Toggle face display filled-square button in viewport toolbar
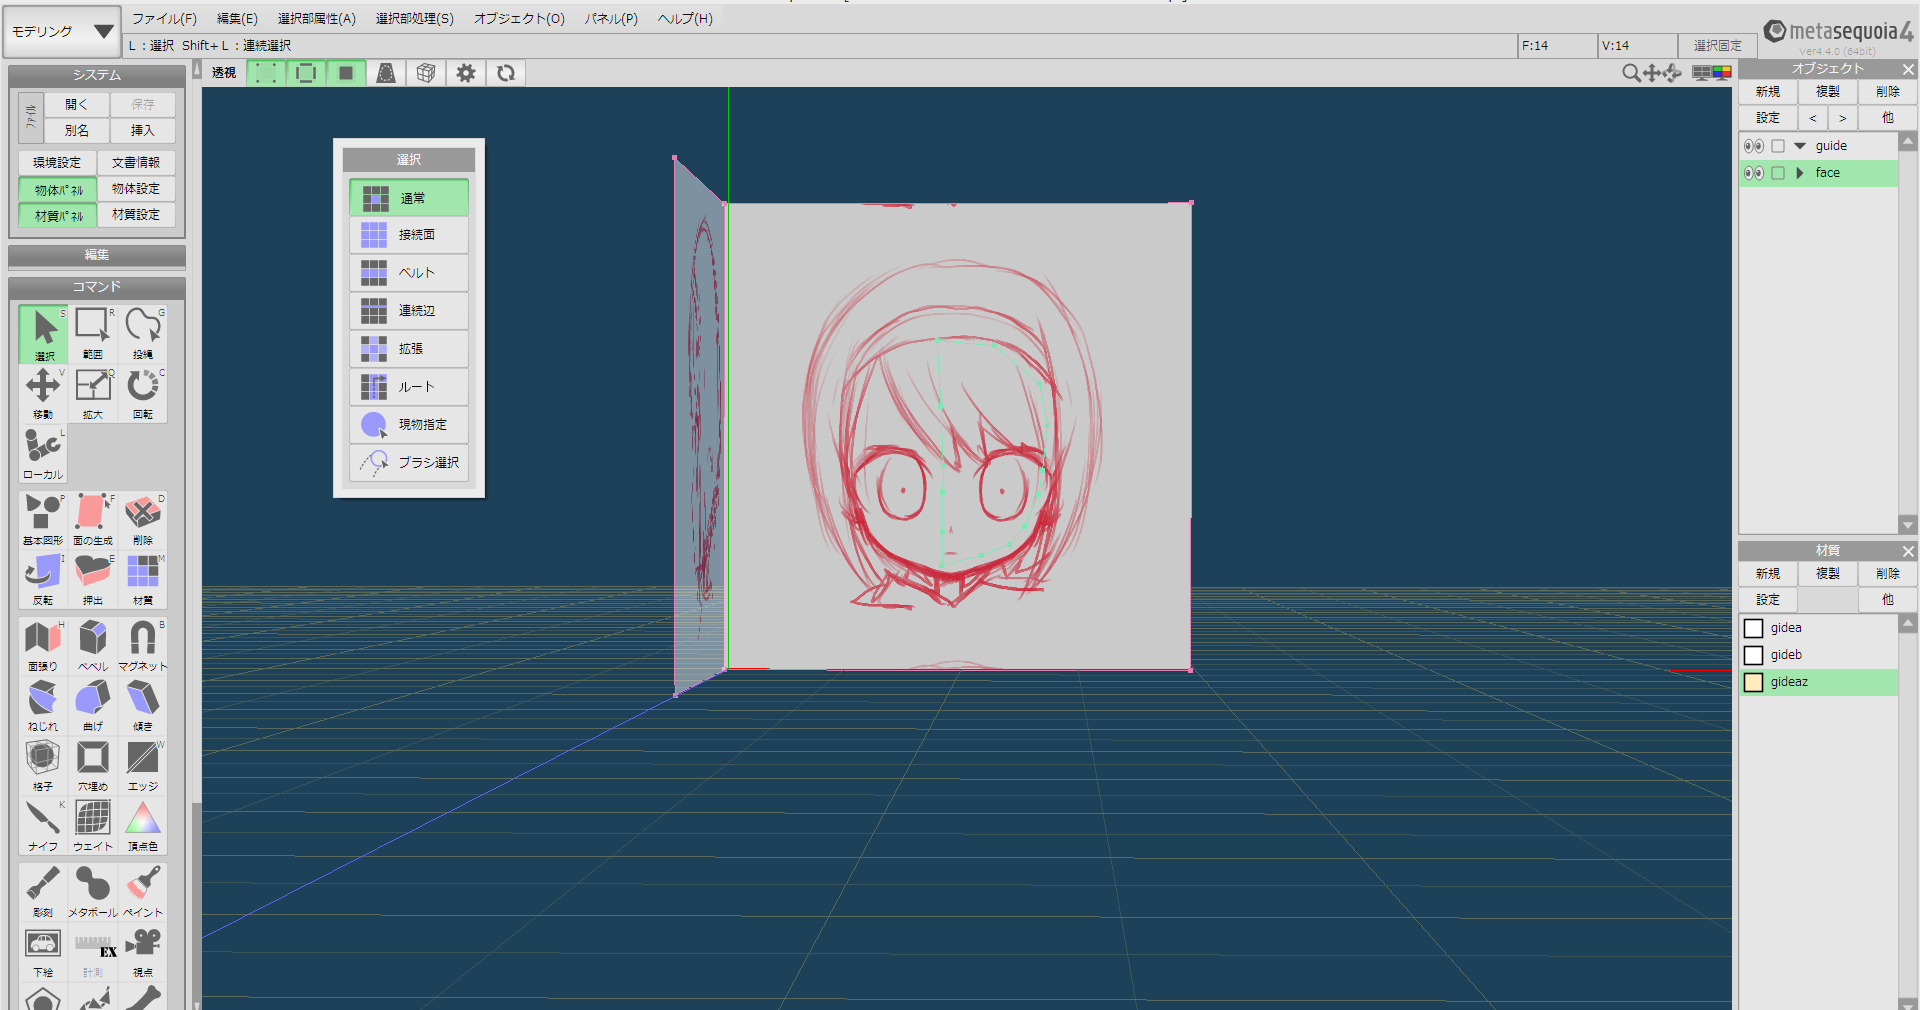Screen dimensions: 1920x1010 pyautogui.click(x=346, y=73)
